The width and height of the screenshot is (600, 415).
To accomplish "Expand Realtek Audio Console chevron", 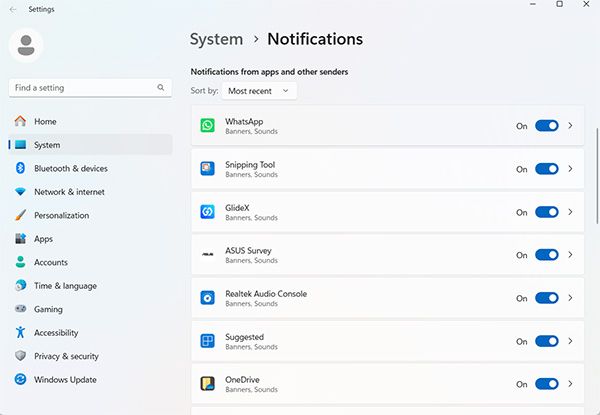I will 570,298.
